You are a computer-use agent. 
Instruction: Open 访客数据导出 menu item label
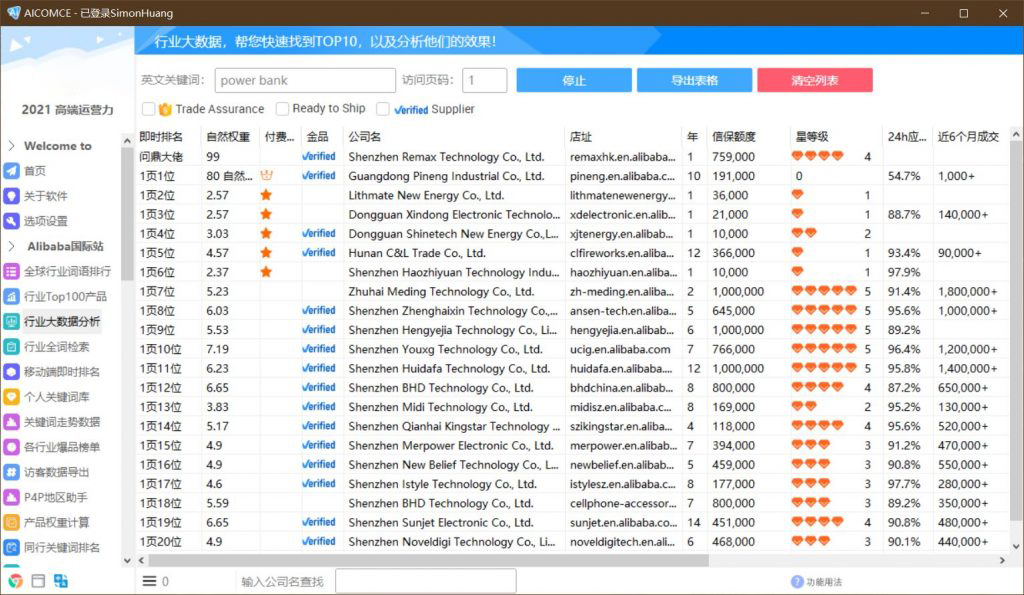[56, 472]
